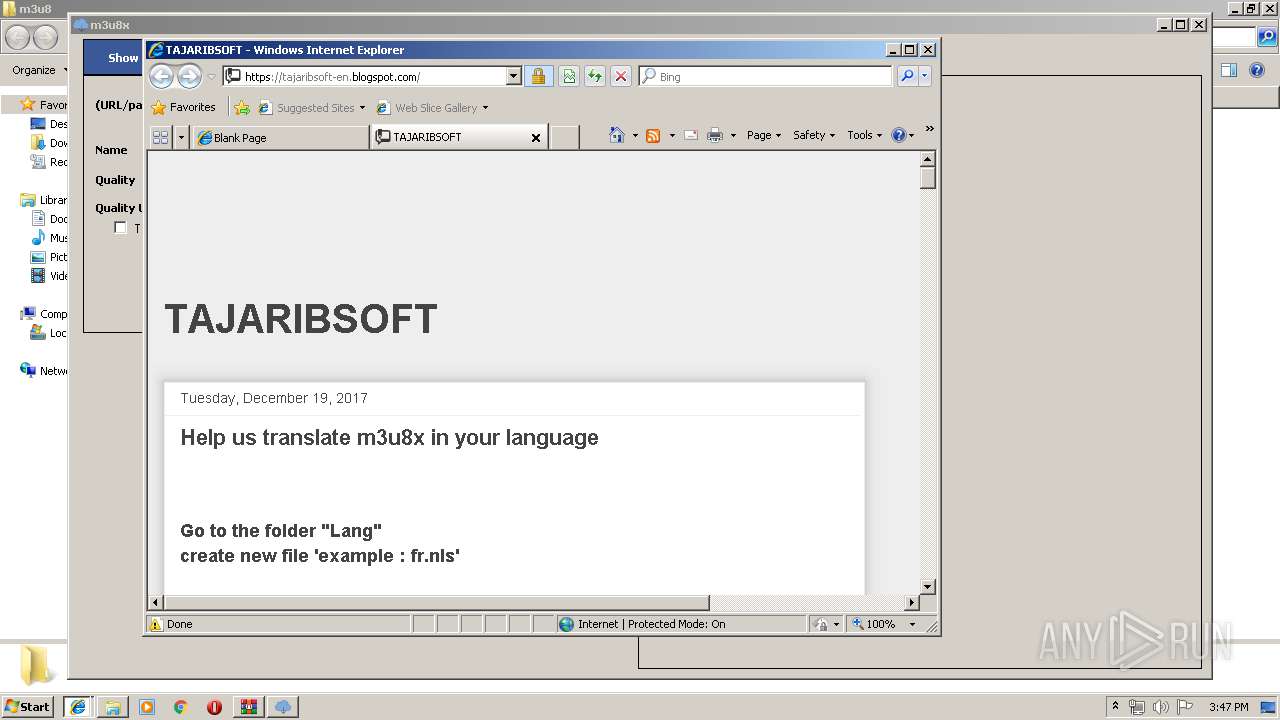Click the Explorer help question mark icon
Image resolution: width=1280 pixels, height=720 pixels.
click(1258, 70)
